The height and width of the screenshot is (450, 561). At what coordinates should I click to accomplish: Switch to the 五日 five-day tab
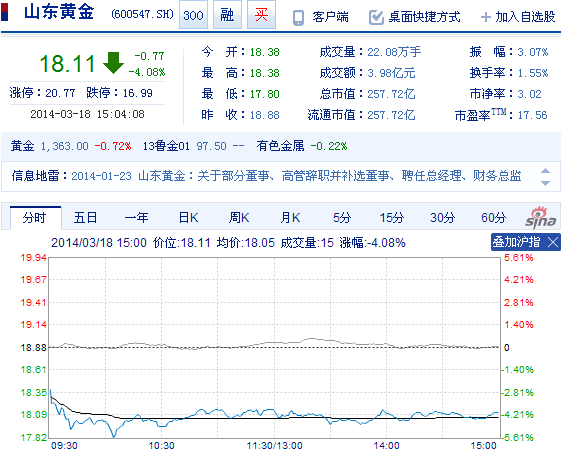pyautogui.click(x=86, y=218)
